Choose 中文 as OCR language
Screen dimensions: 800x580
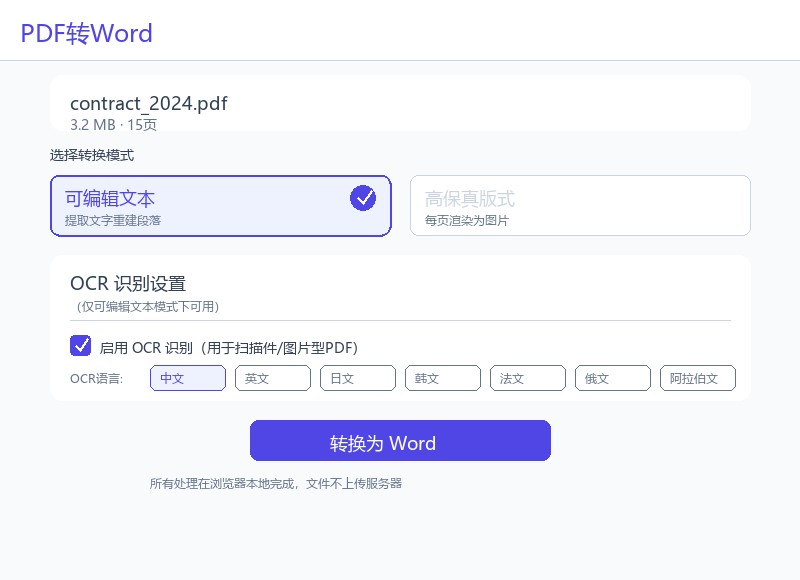pyautogui.click(x=188, y=379)
